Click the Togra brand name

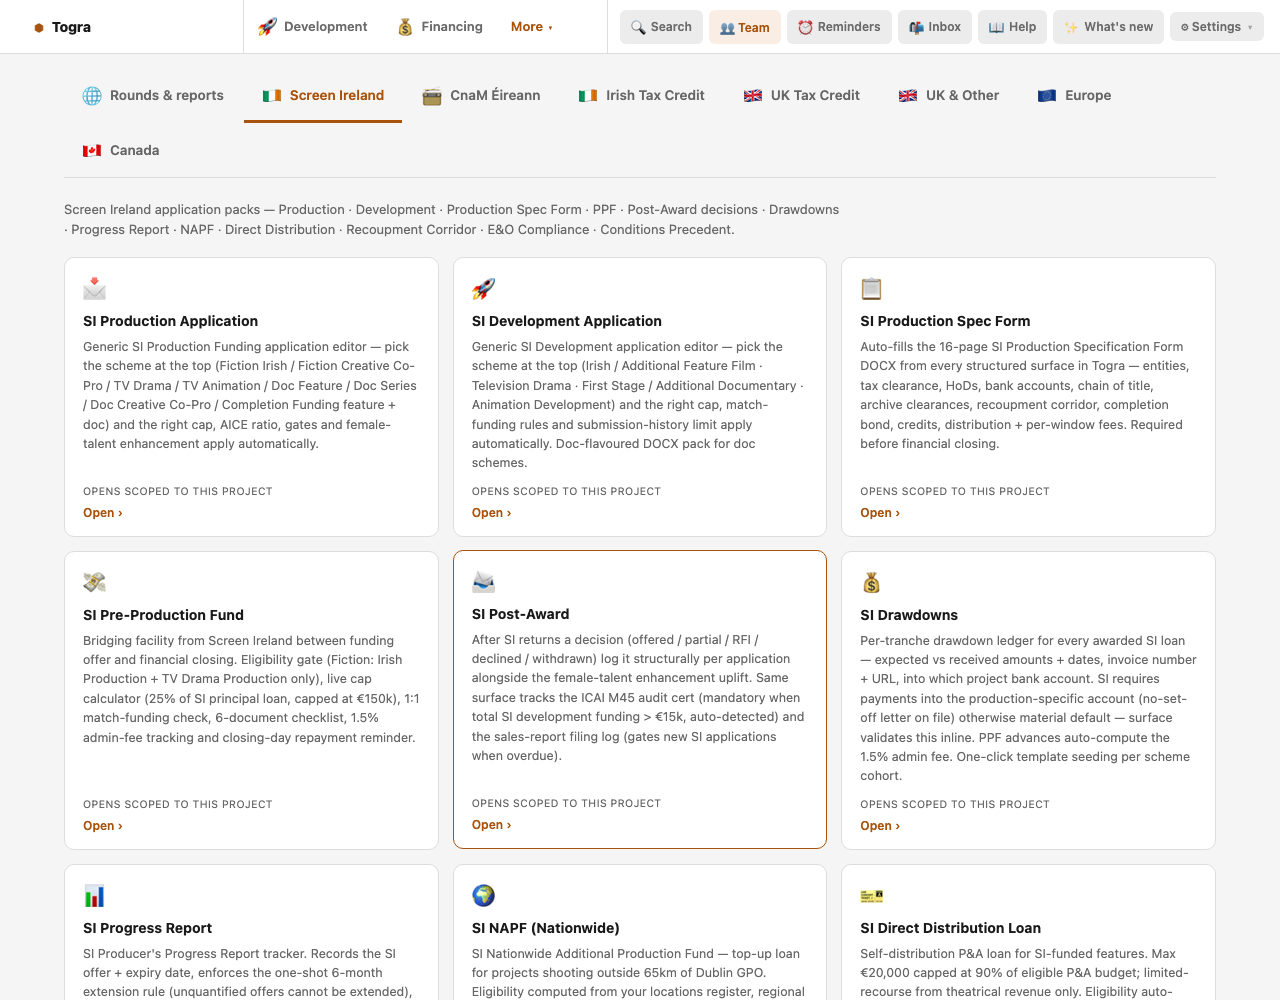[x=71, y=27]
